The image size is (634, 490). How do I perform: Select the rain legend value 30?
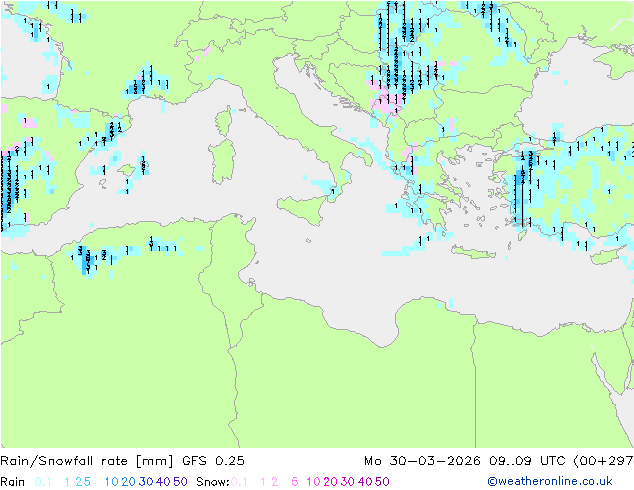coord(146,482)
